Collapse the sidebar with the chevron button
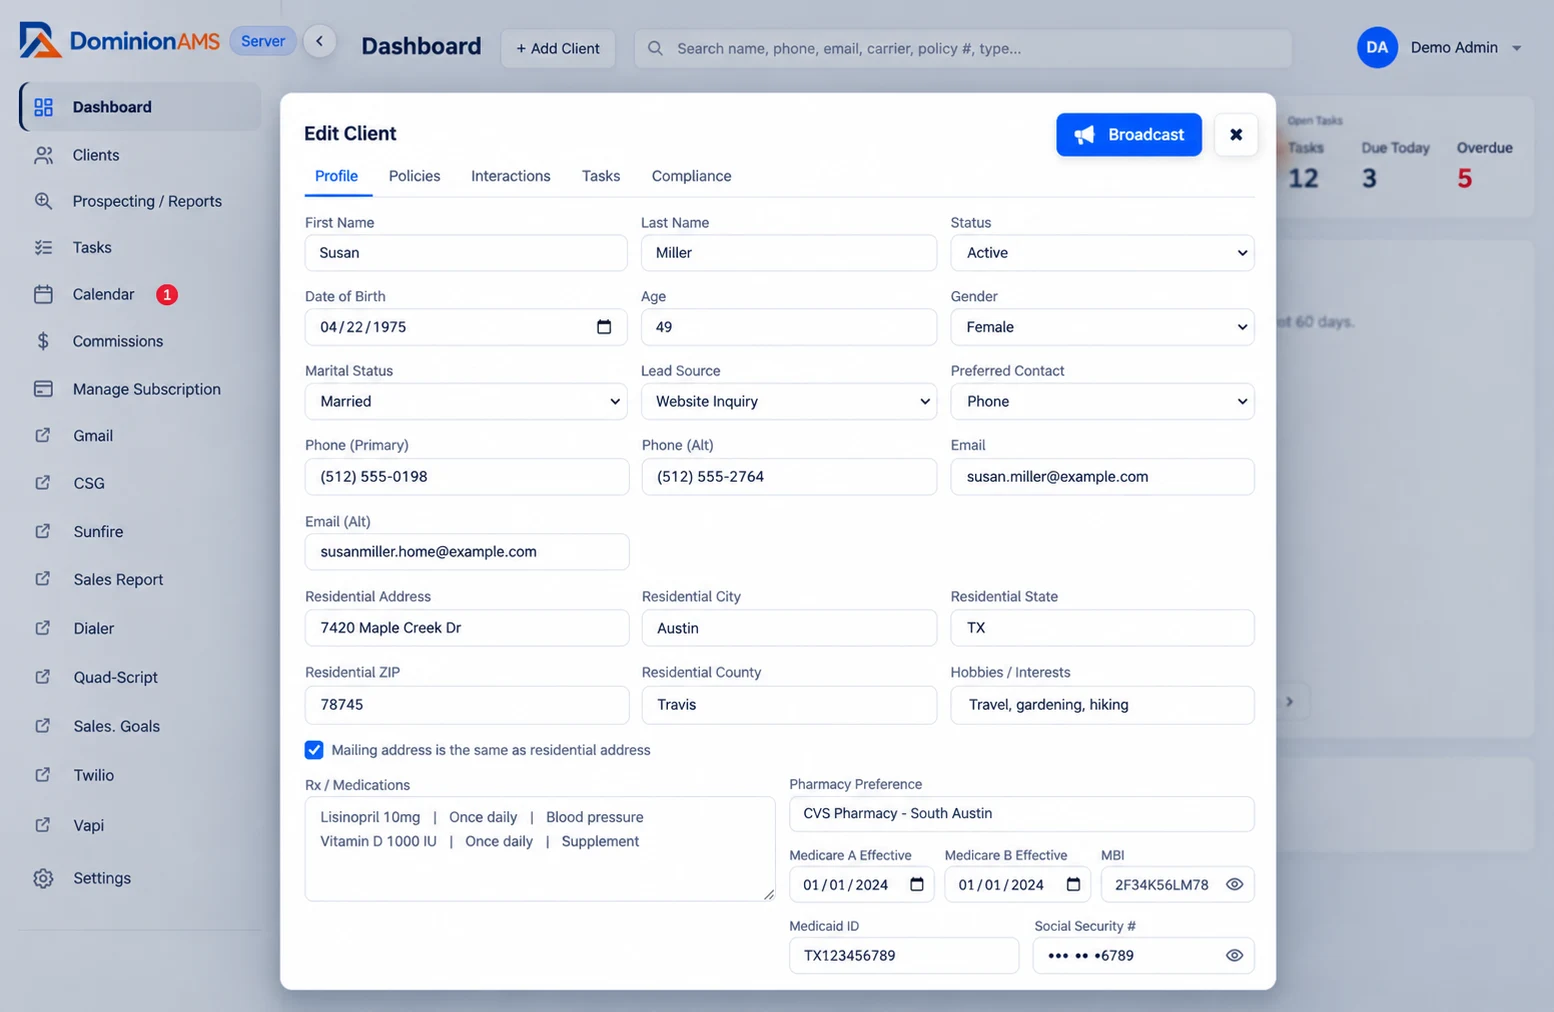 tap(320, 41)
